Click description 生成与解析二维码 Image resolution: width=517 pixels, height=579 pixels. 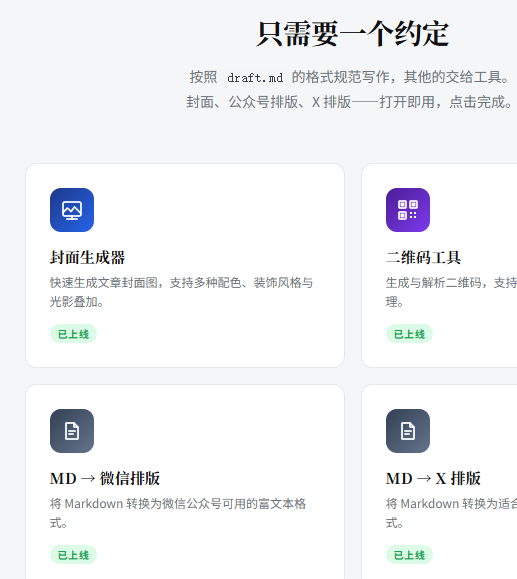pos(451,292)
